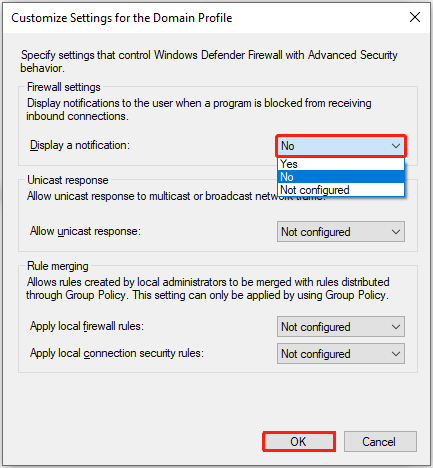The width and height of the screenshot is (433, 468).
Task: Open Apply local connection security rules dropdown
Action: pos(341,354)
